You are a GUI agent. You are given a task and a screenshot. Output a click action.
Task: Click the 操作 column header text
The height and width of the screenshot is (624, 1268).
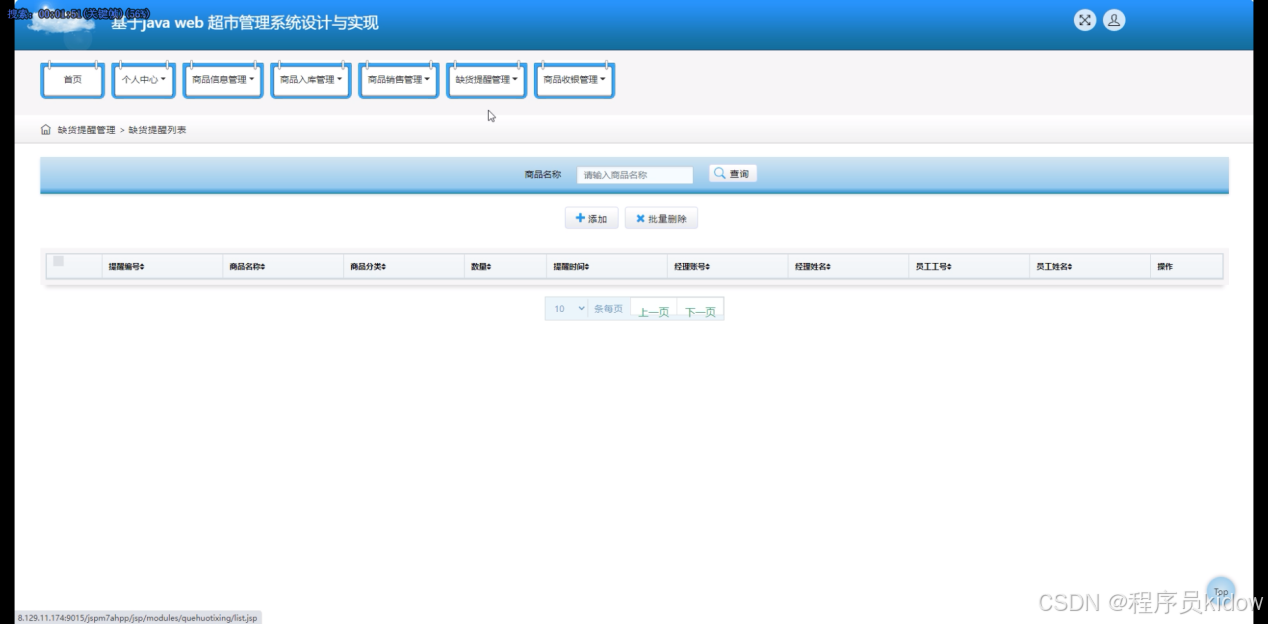tap(1165, 267)
